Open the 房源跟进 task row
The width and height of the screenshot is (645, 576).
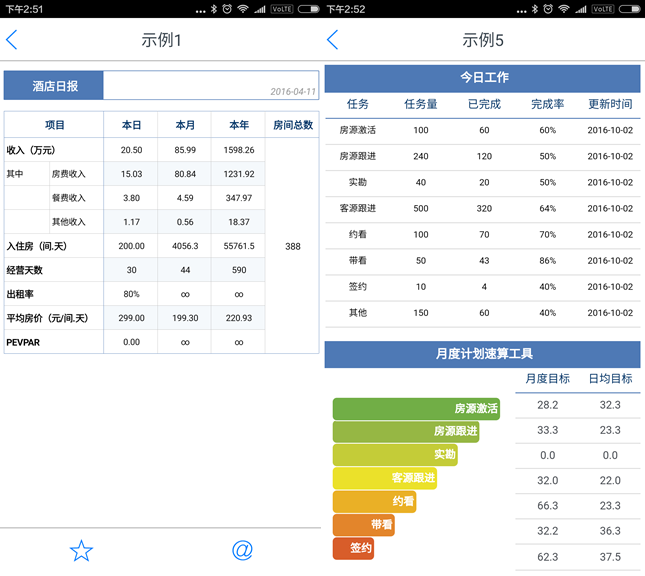(482, 156)
